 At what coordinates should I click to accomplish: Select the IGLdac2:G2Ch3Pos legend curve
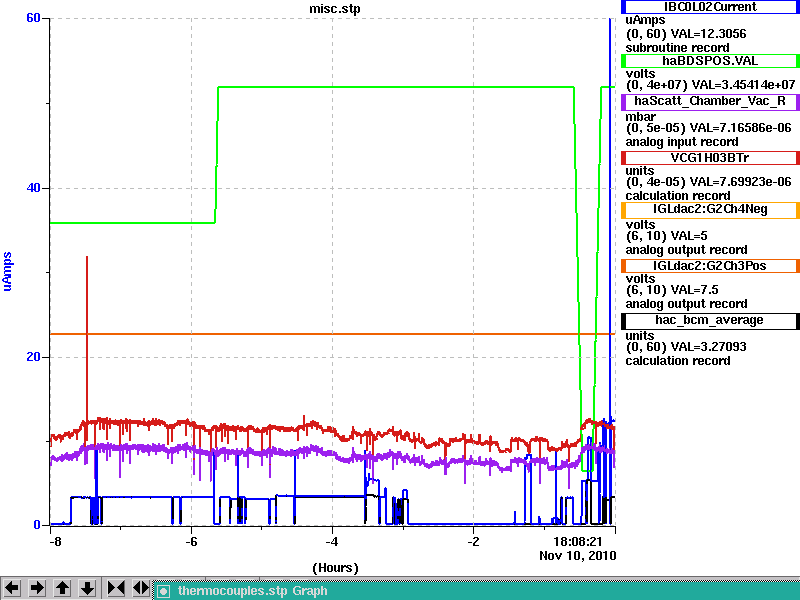coord(710,266)
